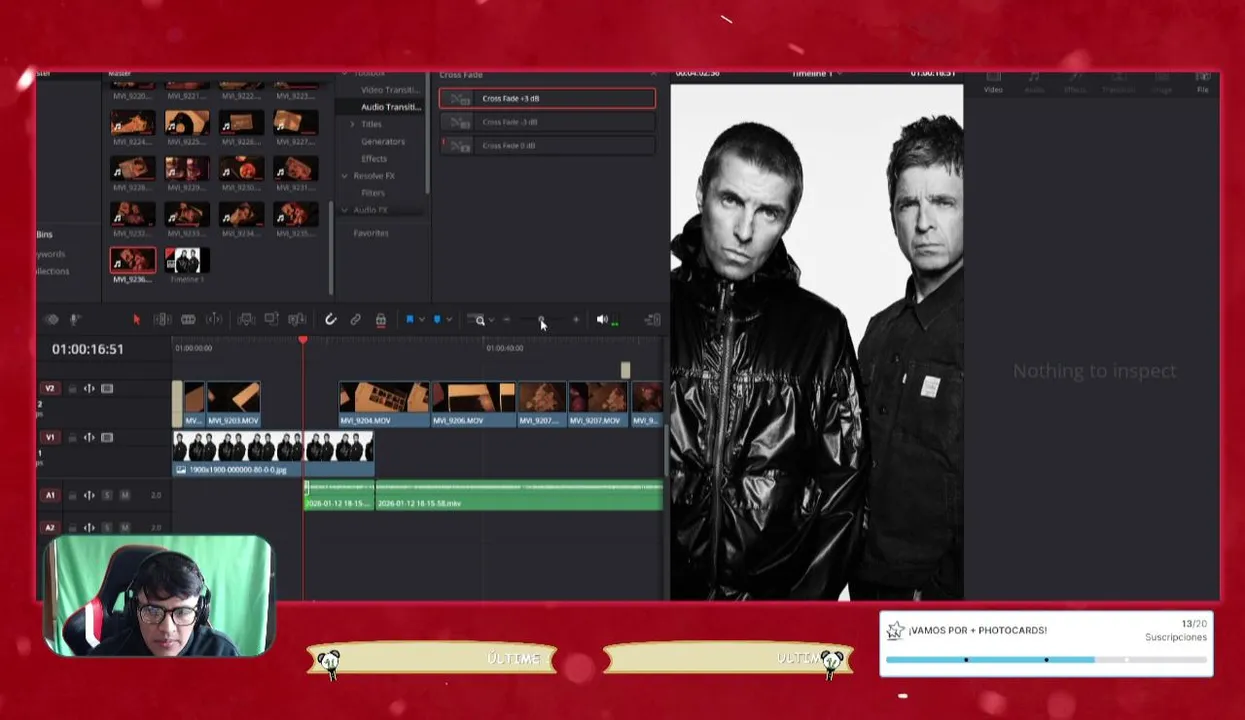Open the Generators category
Image resolution: width=1245 pixels, height=720 pixels.
pos(383,142)
